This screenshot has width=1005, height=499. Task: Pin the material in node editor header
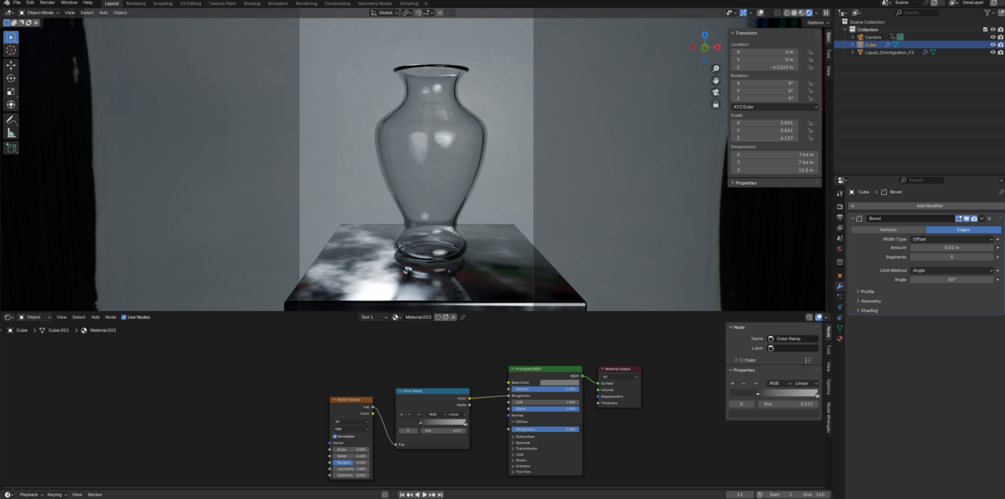462,317
